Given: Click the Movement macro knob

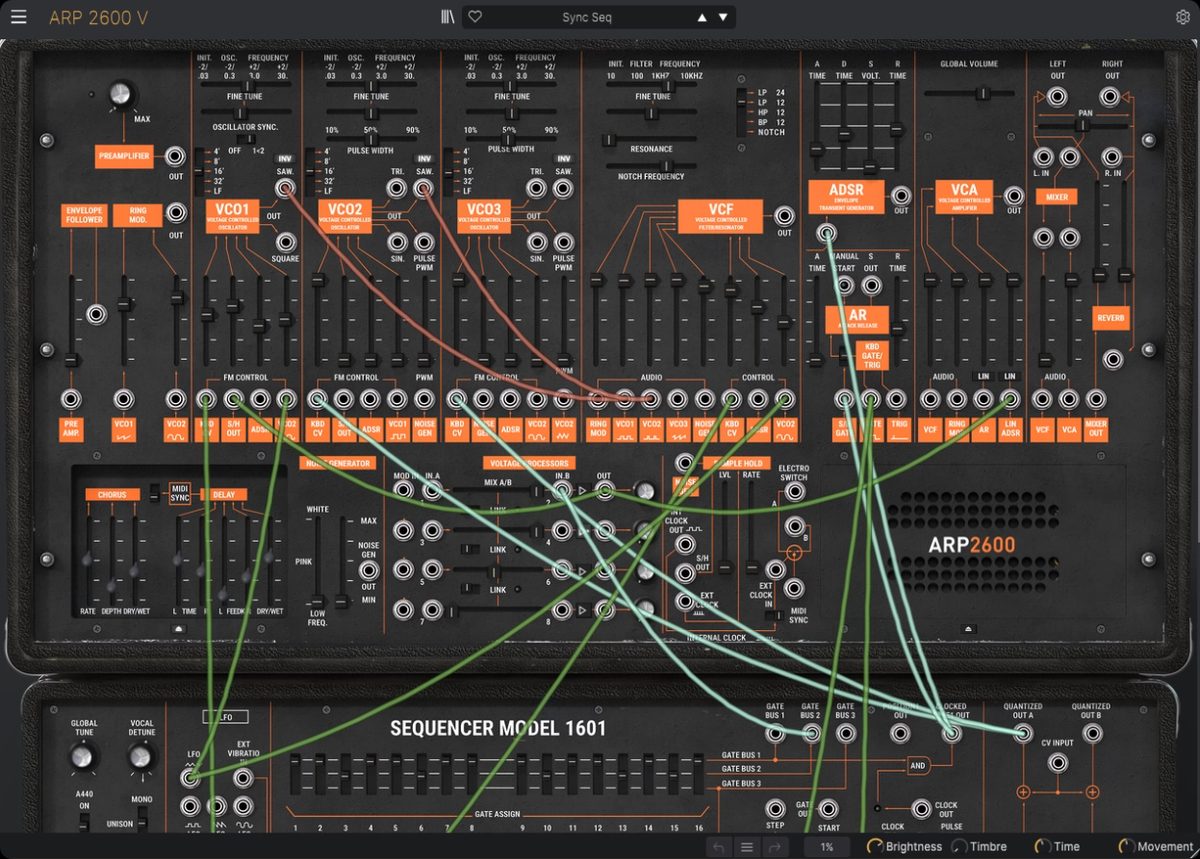Looking at the screenshot, I should (x=1126, y=846).
